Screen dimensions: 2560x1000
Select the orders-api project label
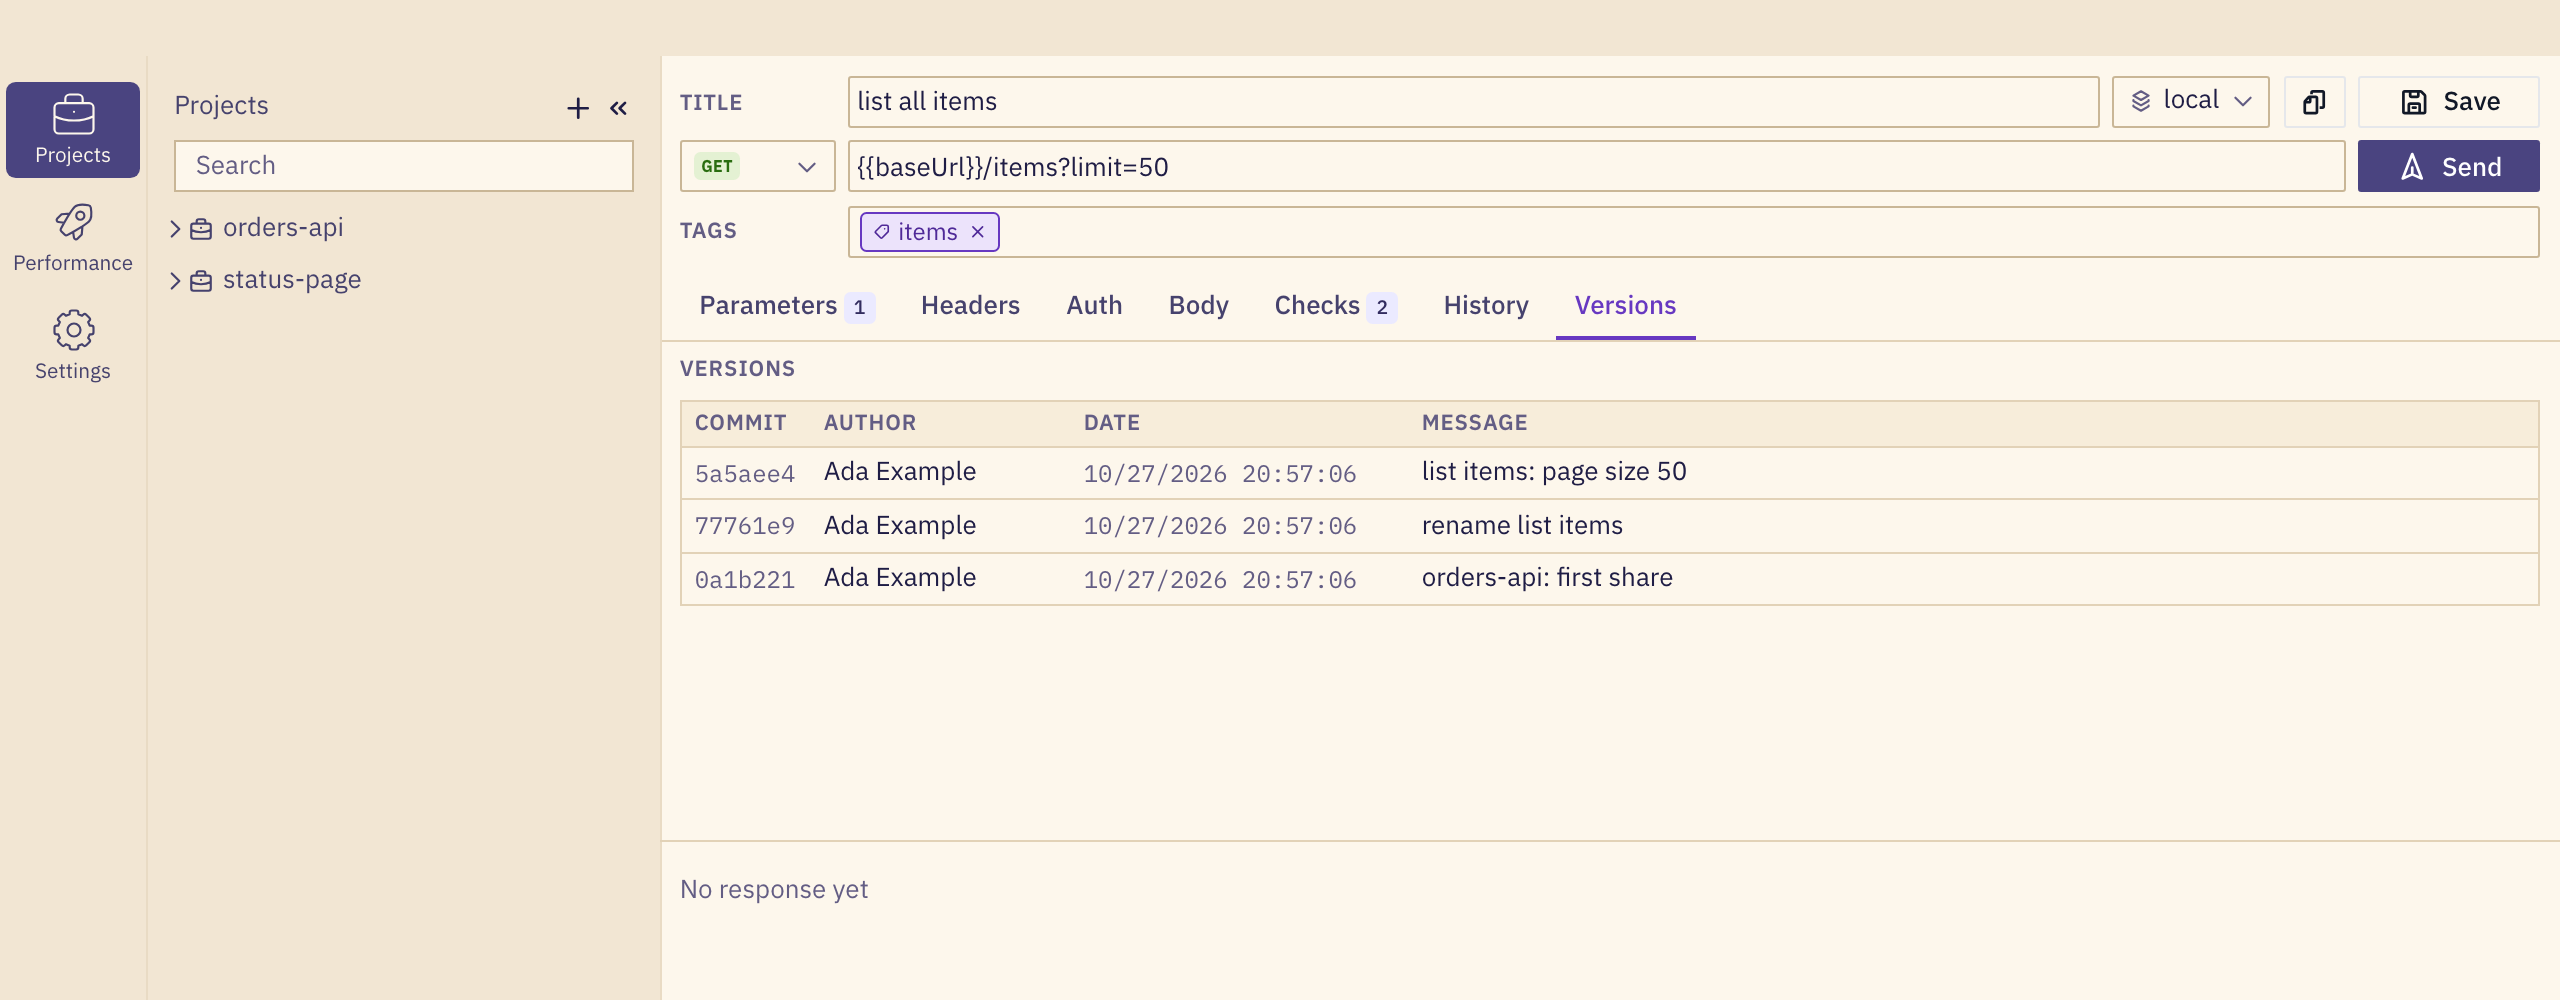pos(283,228)
